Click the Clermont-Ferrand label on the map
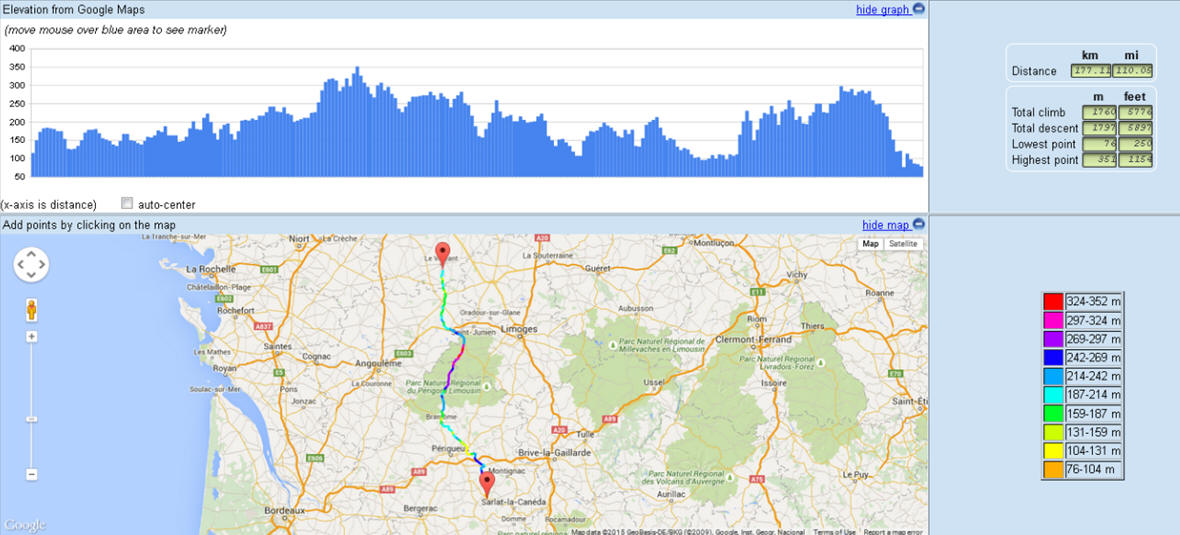The image size is (1180, 535). click(x=754, y=339)
